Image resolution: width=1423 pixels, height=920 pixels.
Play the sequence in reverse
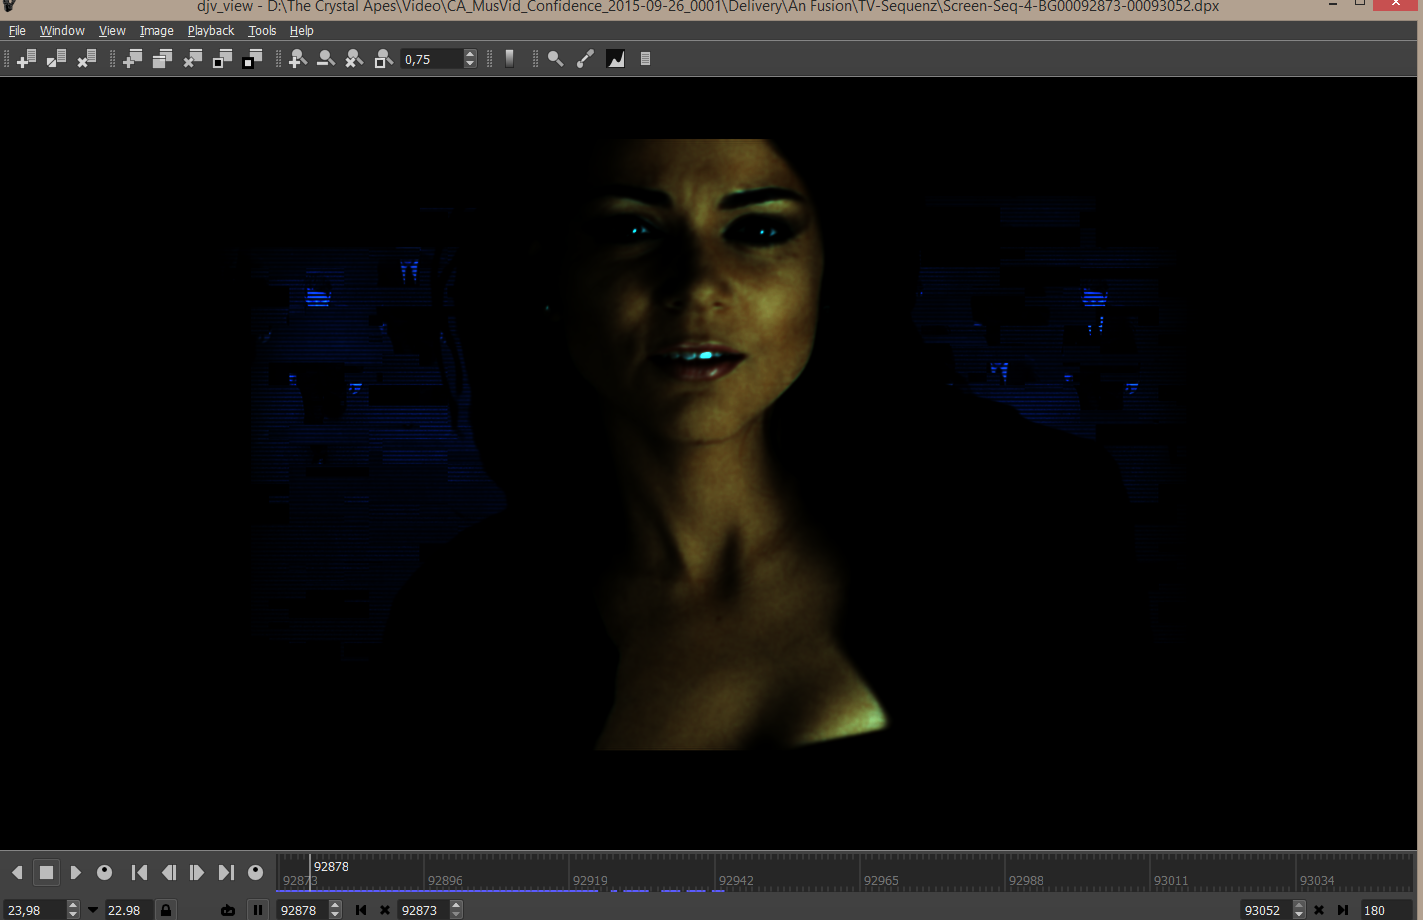tap(17, 872)
